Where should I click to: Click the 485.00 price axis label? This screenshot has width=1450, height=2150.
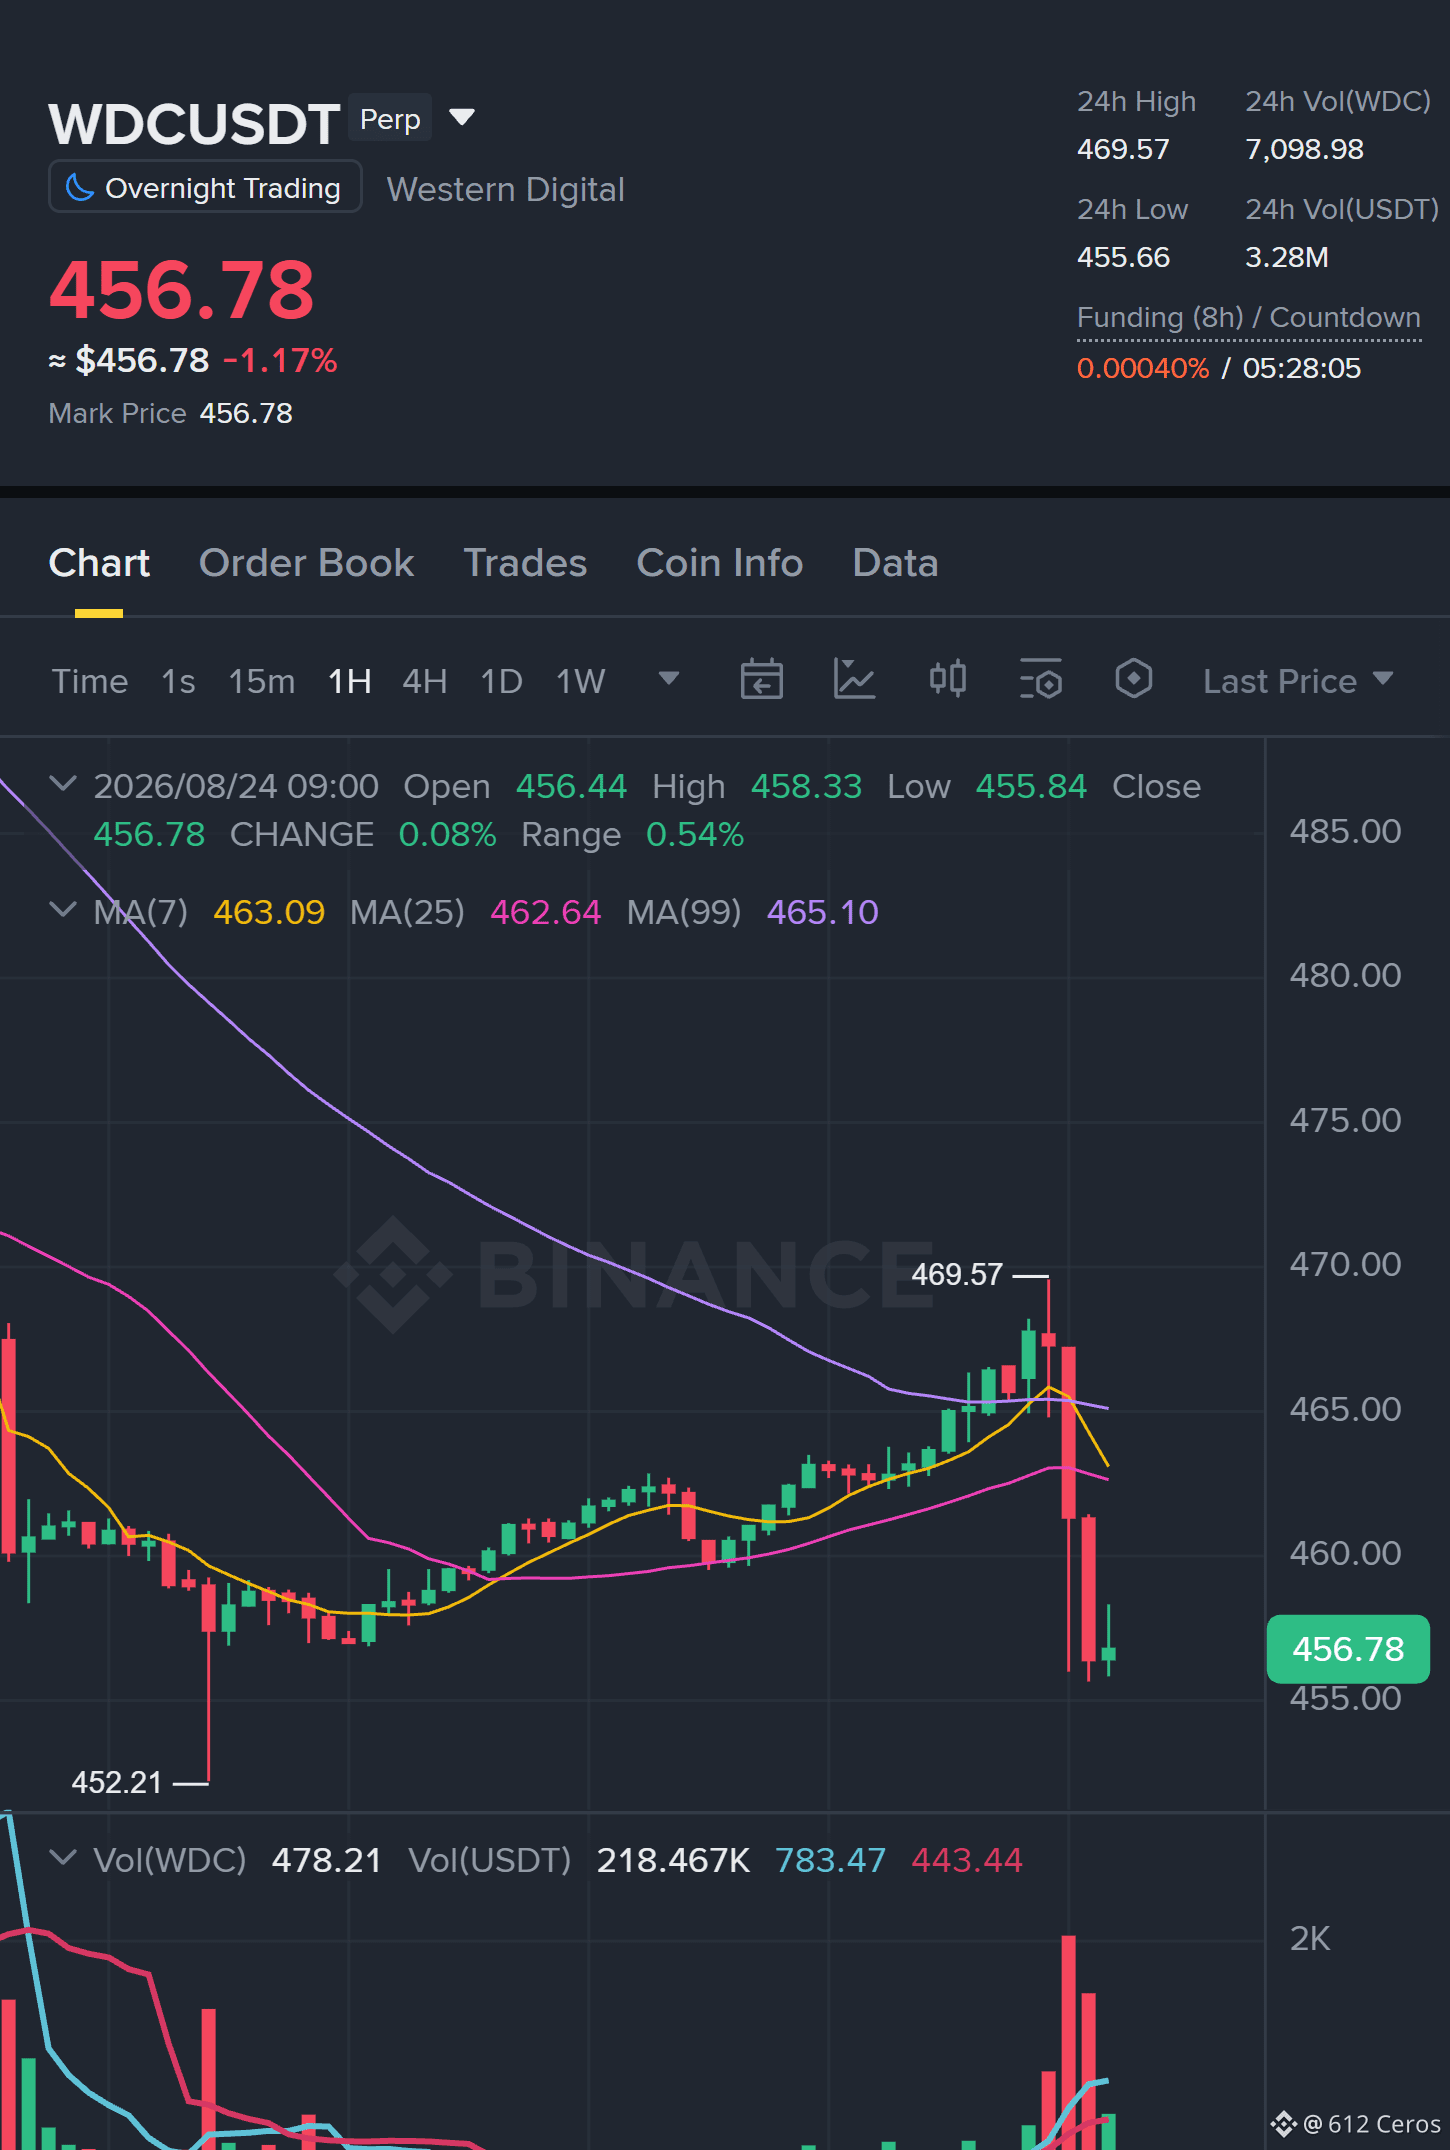(x=1345, y=831)
